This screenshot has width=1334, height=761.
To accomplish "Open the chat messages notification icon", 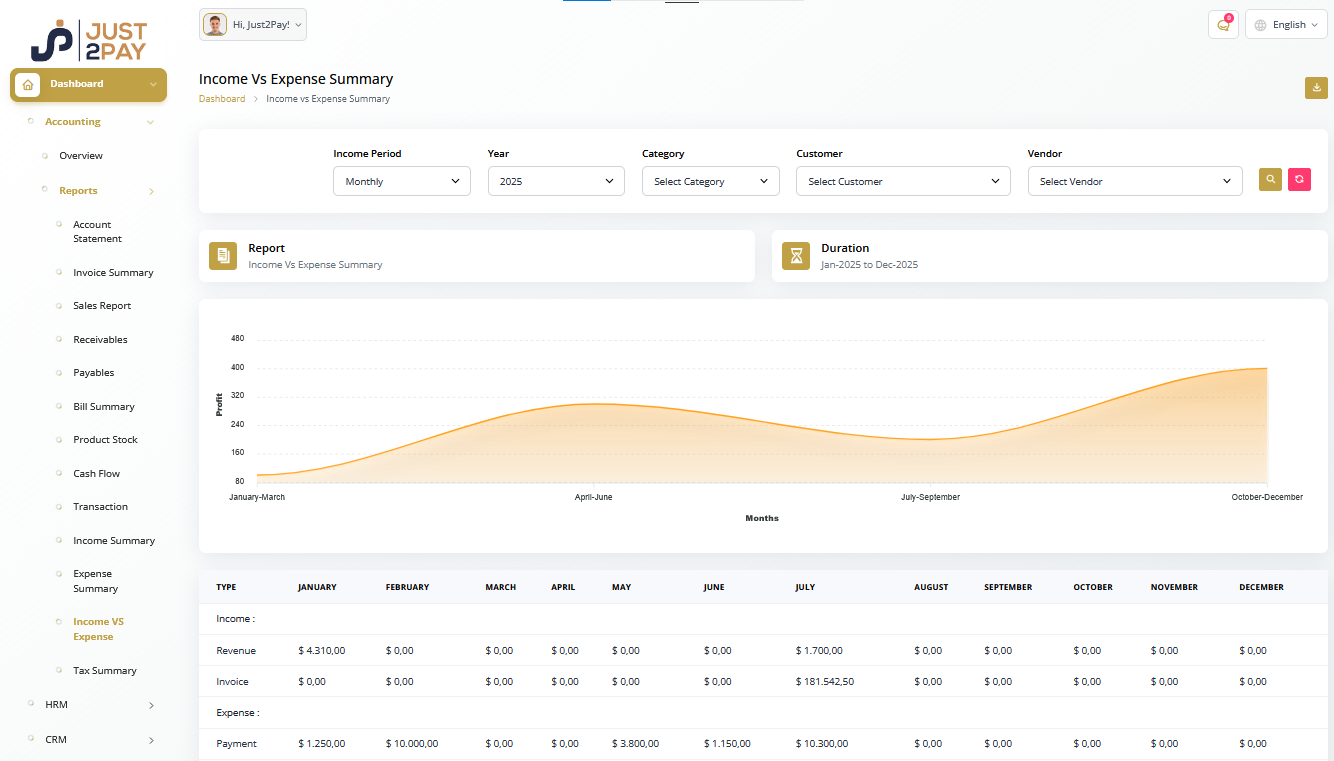I will [1223, 25].
